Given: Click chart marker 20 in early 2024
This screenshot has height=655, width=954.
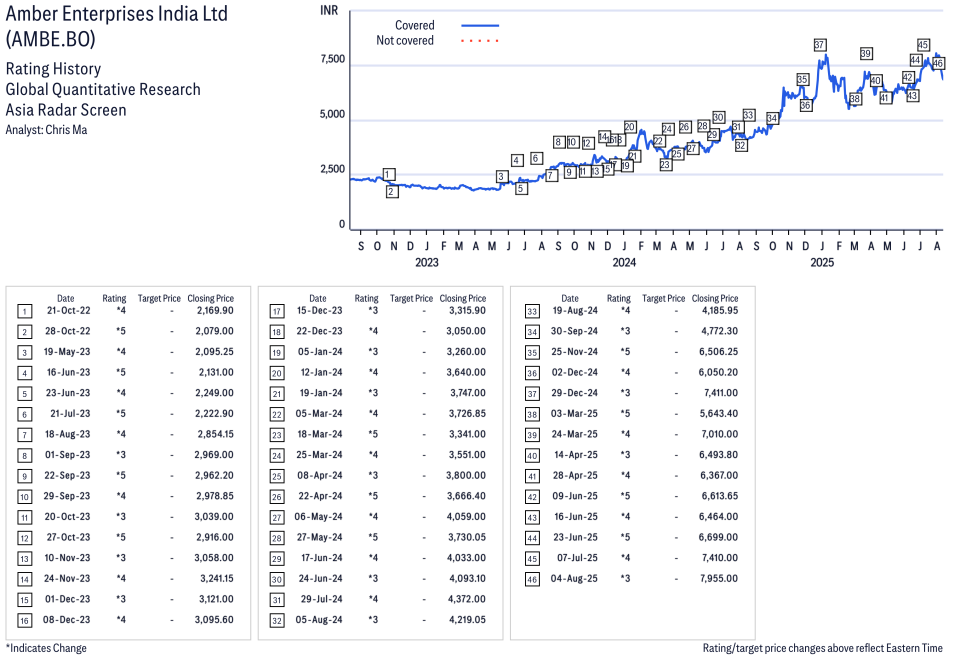Looking at the screenshot, I should (630, 127).
